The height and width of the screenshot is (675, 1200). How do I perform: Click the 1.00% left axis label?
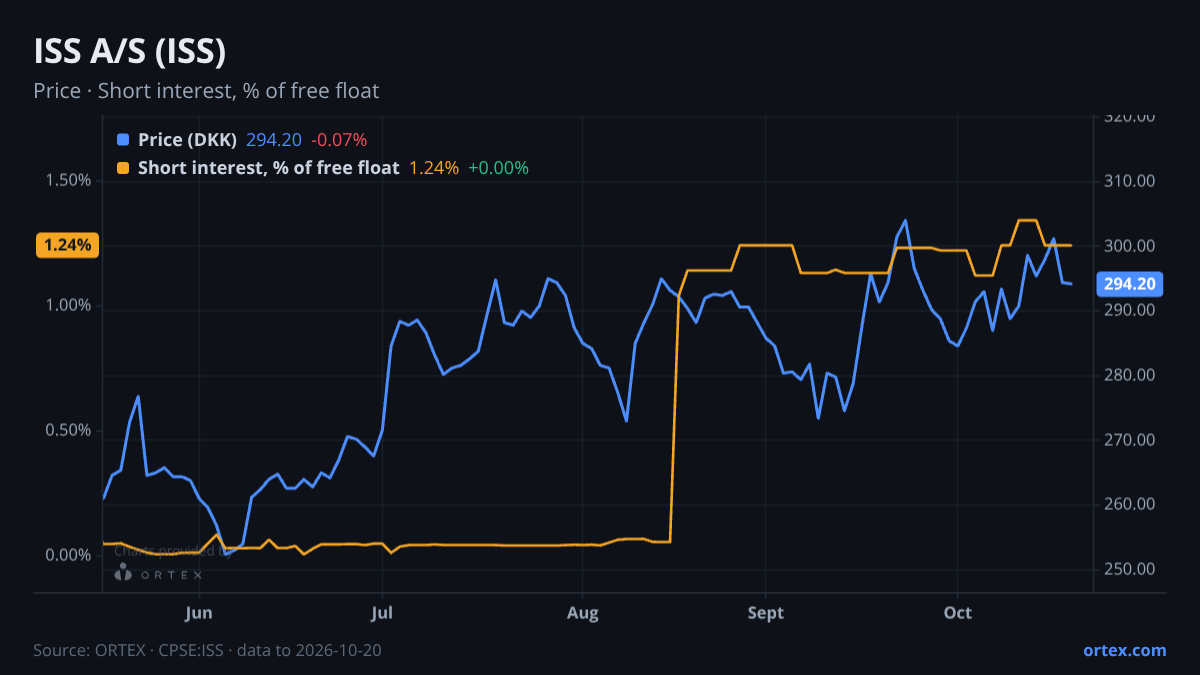[67, 306]
